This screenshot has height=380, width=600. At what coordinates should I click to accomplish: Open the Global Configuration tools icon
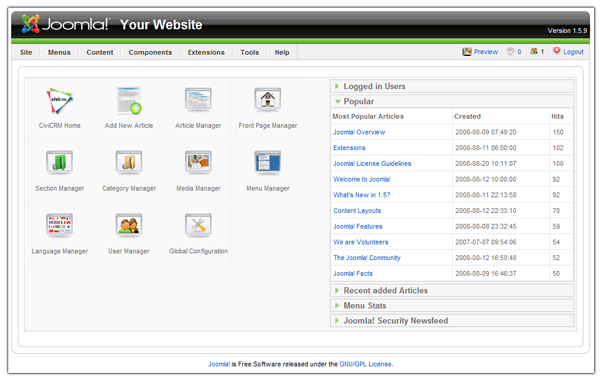198,225
